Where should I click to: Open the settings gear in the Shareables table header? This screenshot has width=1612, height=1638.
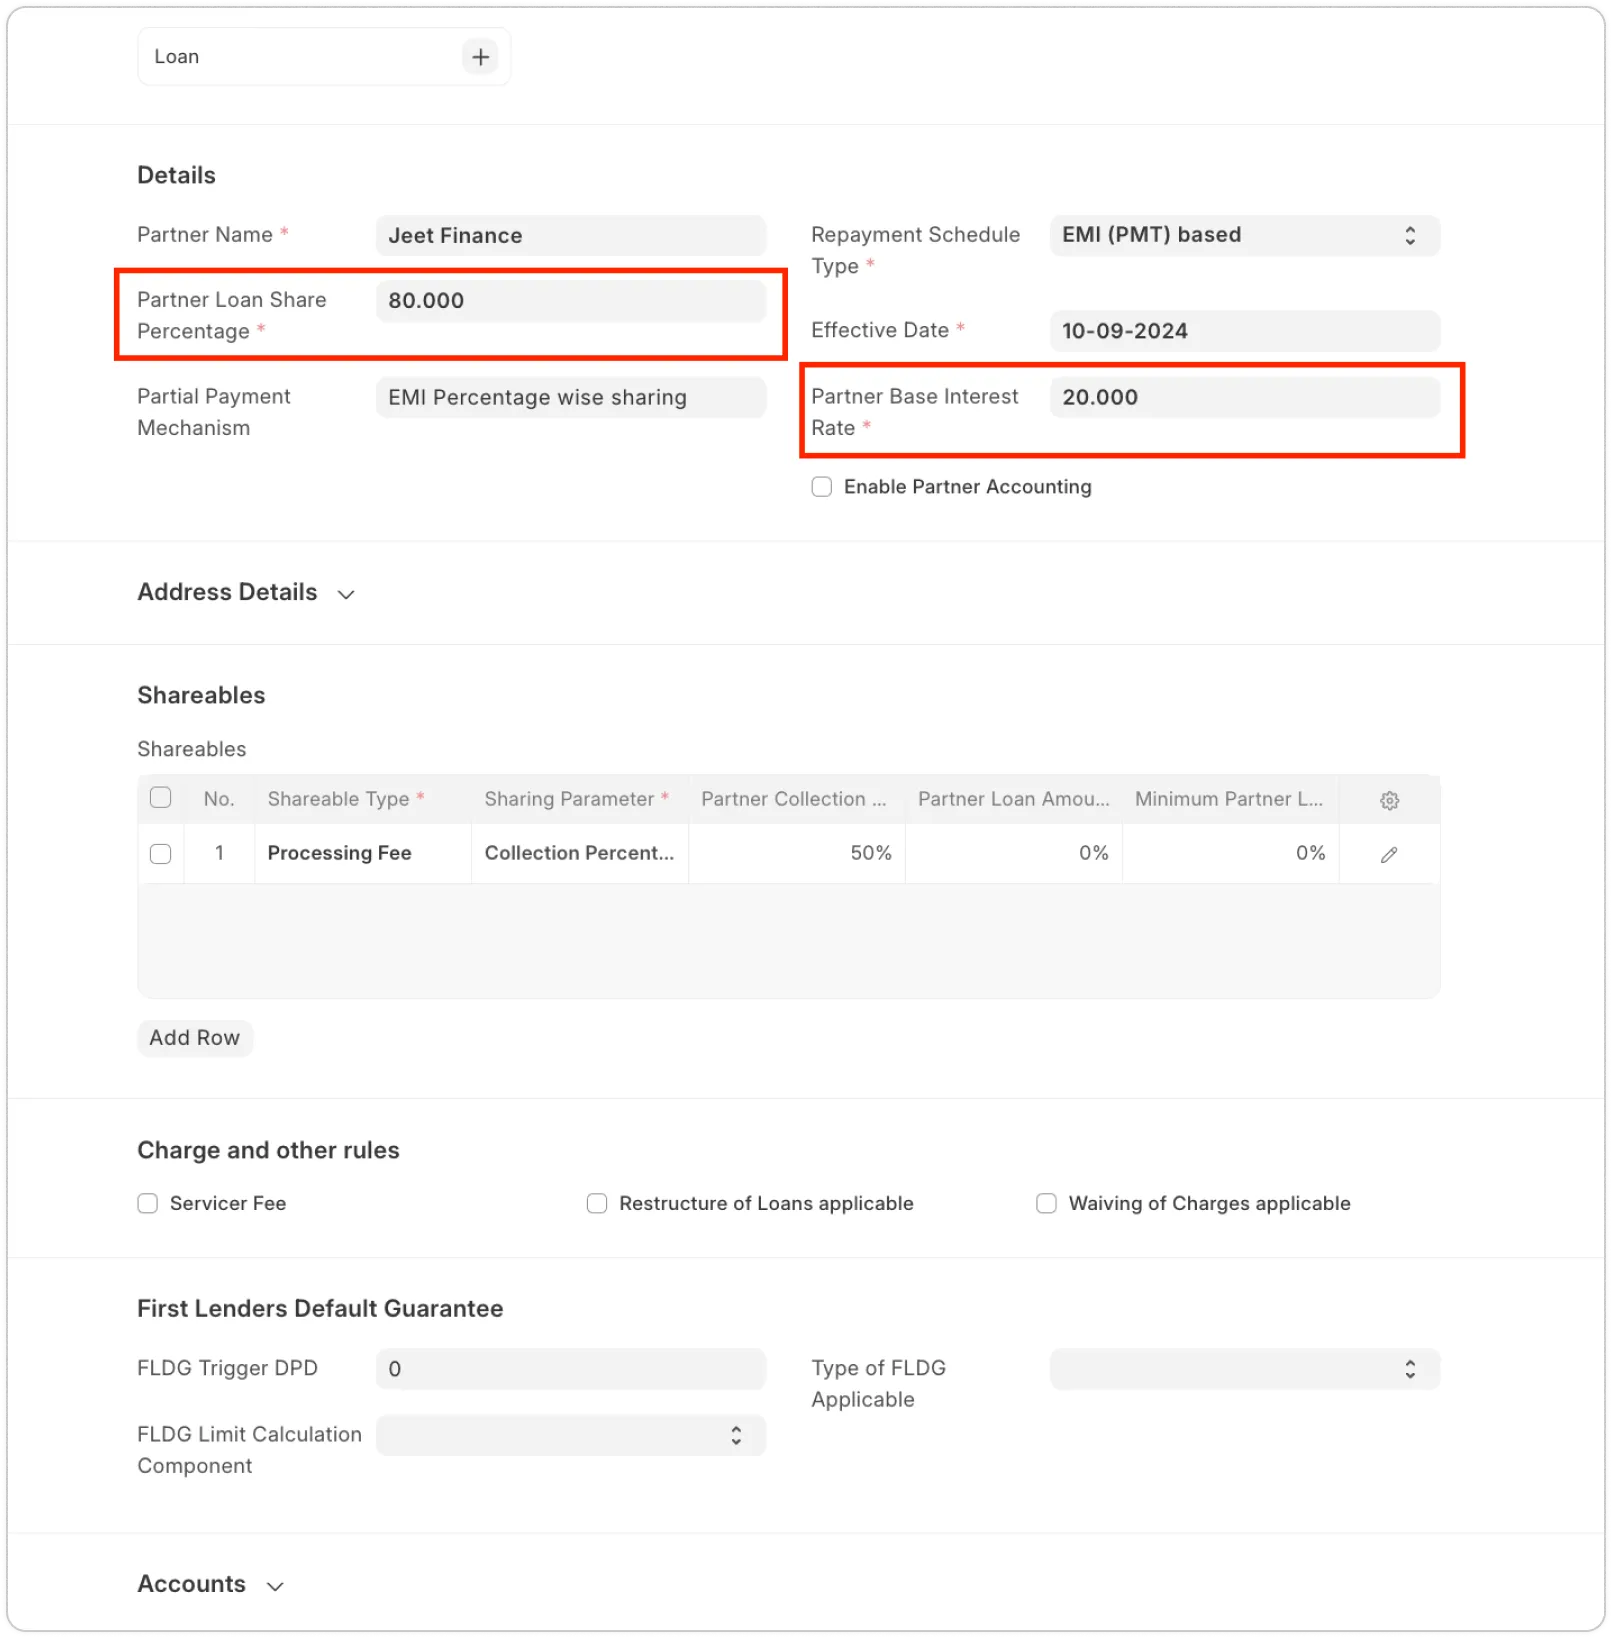coord(1389,799)
